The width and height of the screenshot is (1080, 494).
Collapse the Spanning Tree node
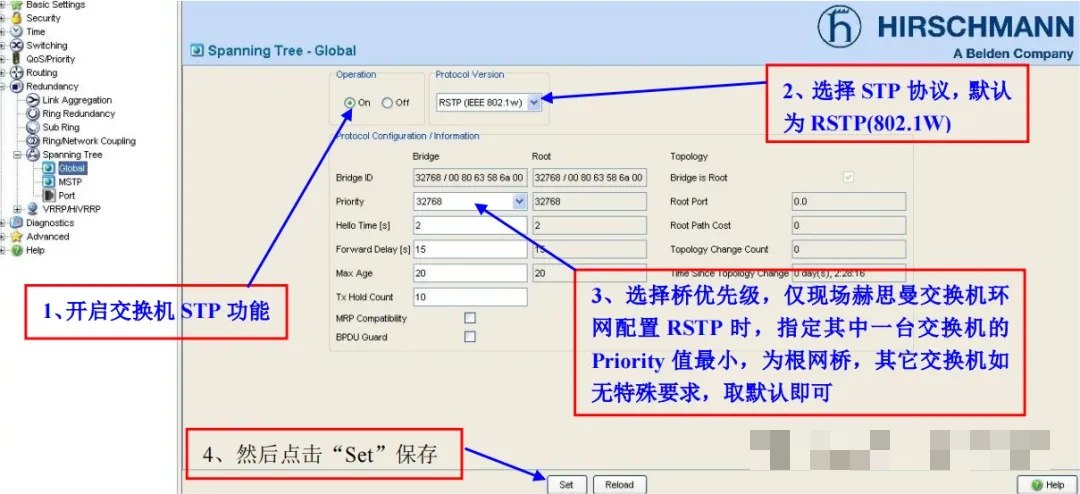[17, 155]
